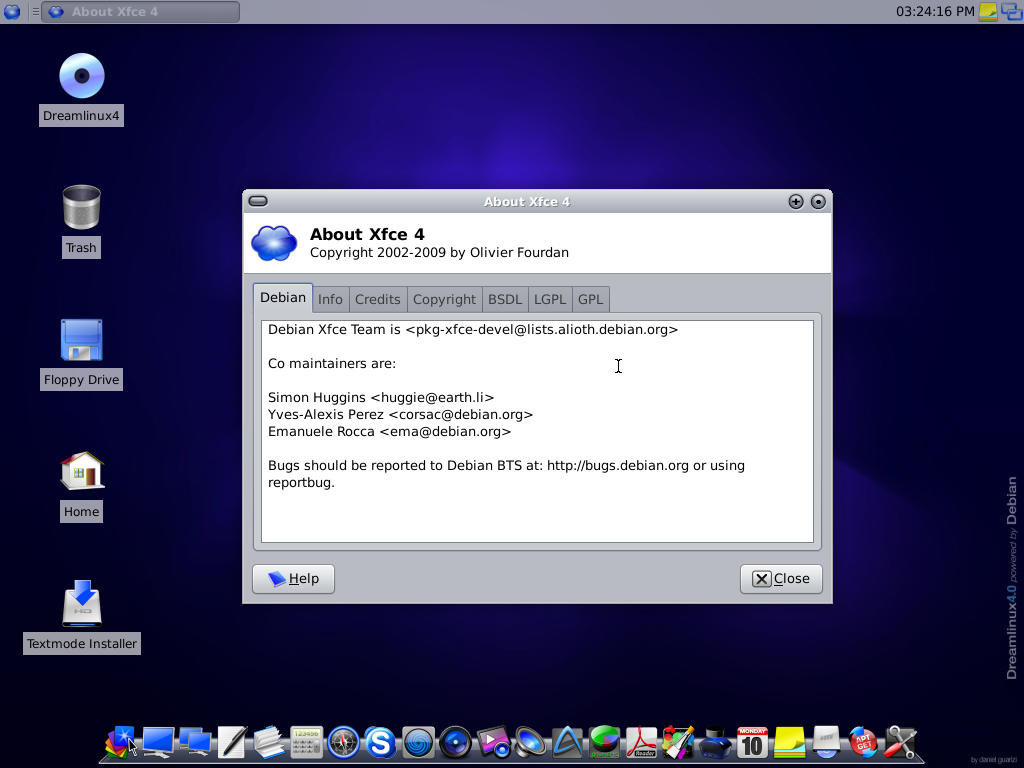
Task: Launch the APT GET package manager icon
Action: (x=863, y=743)
